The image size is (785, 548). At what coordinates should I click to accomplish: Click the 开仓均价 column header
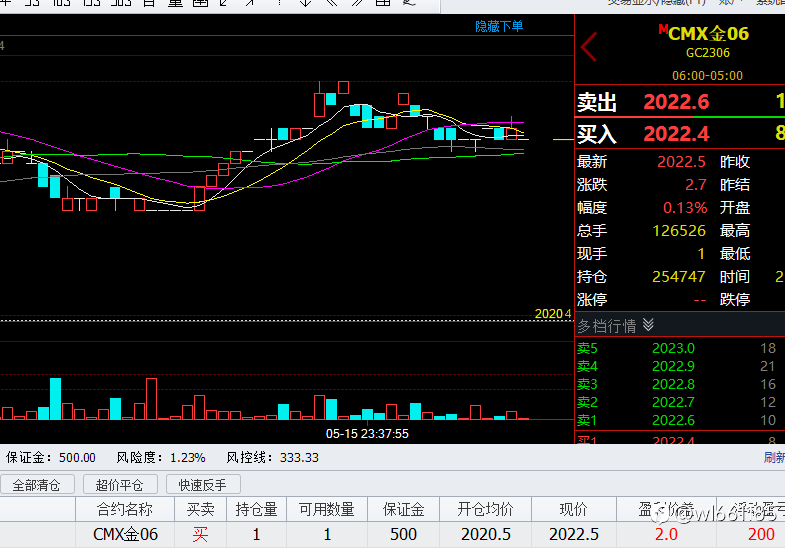pyautogui.click(x=486, y=509)
